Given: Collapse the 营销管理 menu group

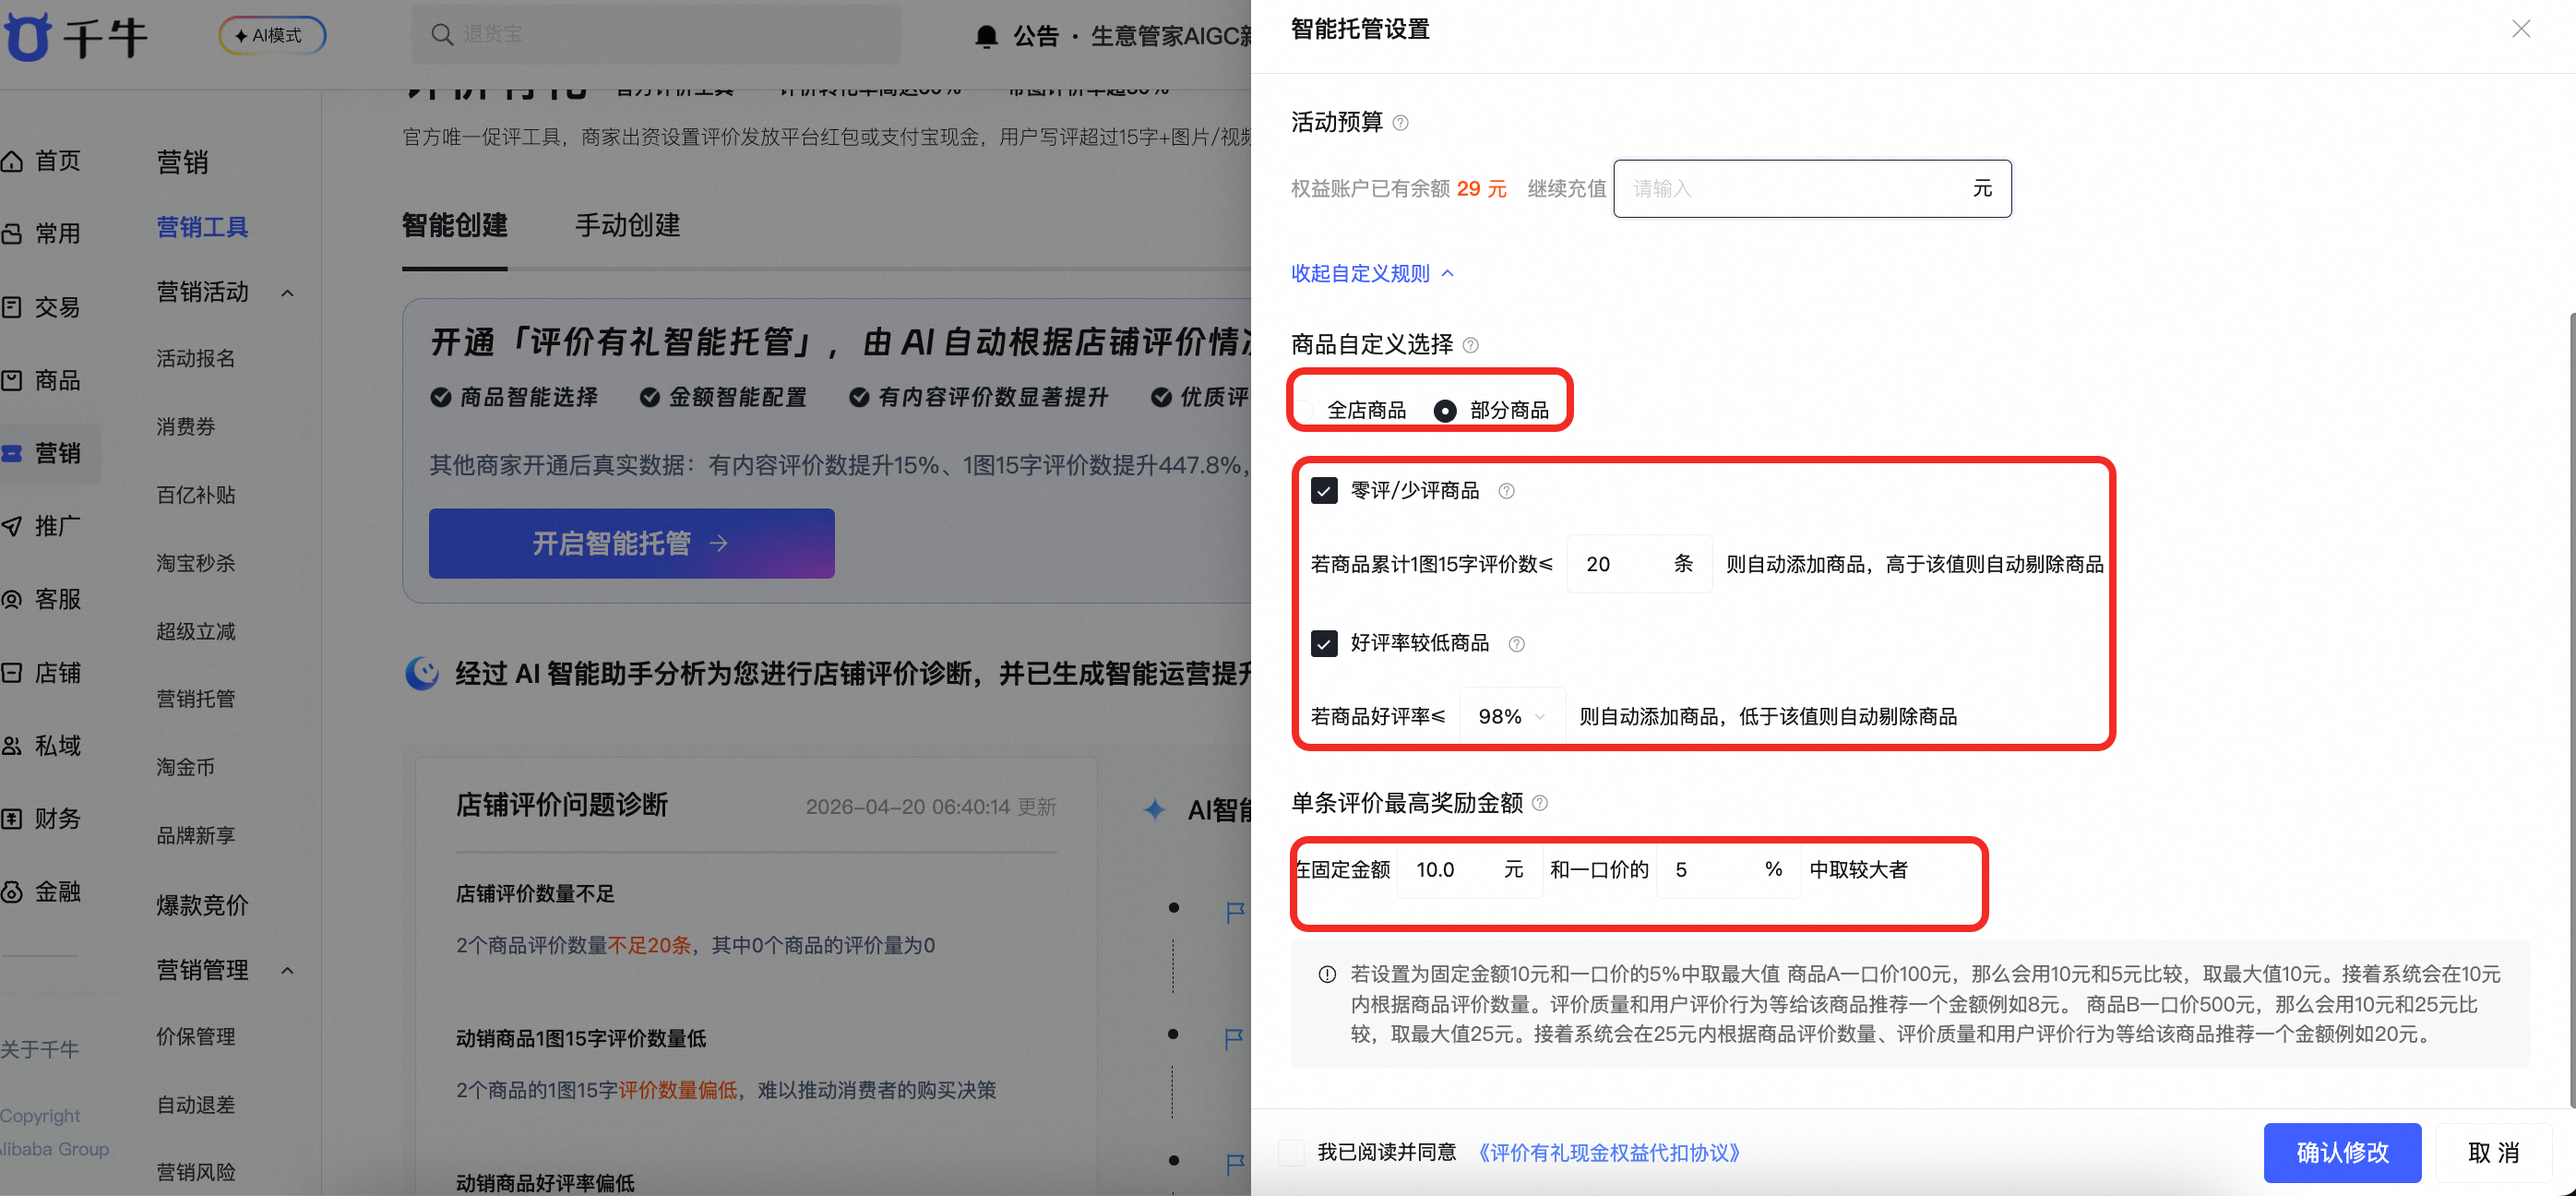Looking at the screenshot, I should click(x=288, y=971).
